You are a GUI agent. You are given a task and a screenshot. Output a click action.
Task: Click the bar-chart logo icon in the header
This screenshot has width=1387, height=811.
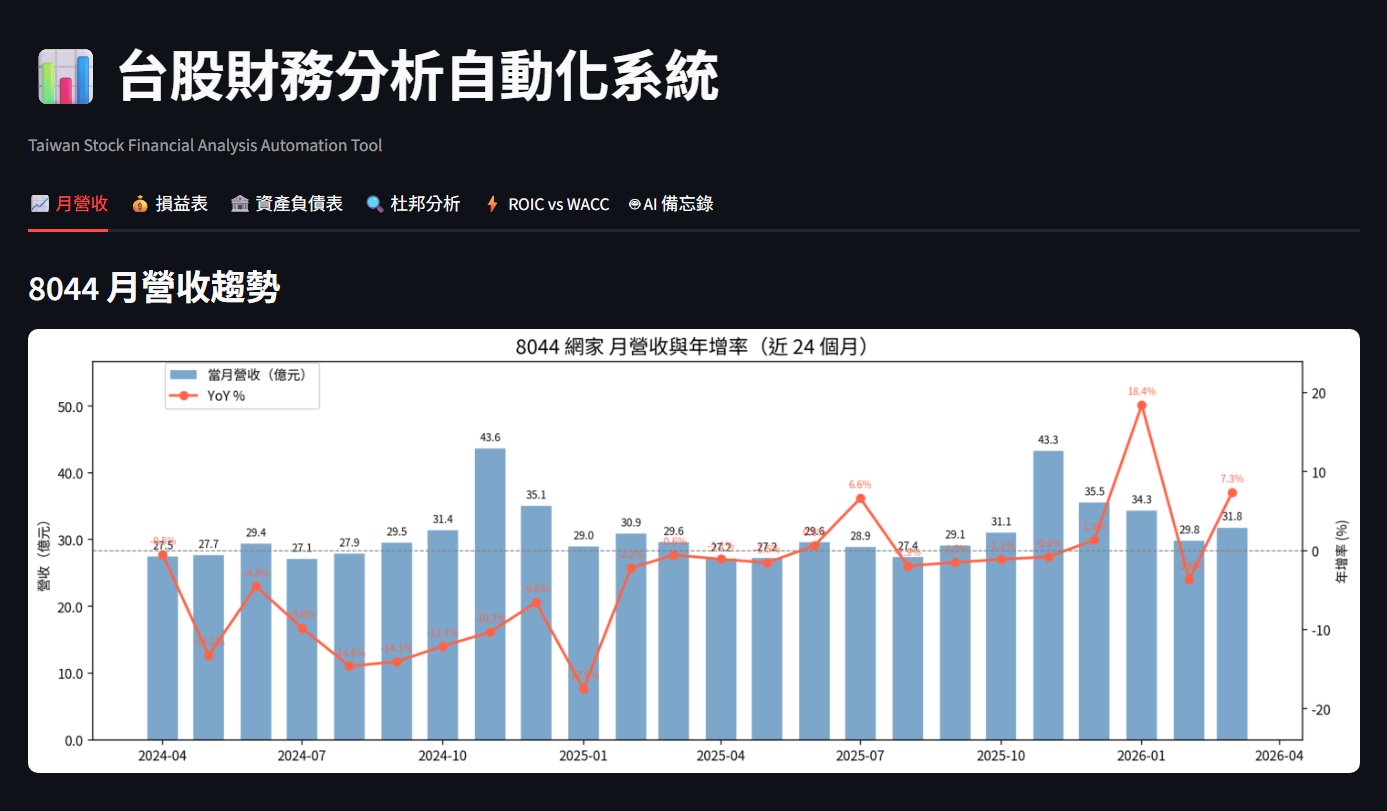(66, 77)
